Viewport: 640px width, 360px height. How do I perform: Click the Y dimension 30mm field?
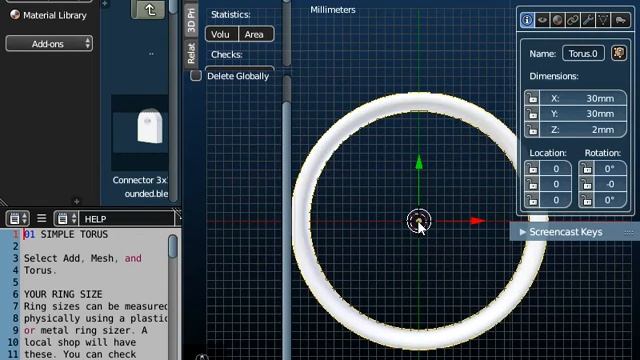(583, 113)
